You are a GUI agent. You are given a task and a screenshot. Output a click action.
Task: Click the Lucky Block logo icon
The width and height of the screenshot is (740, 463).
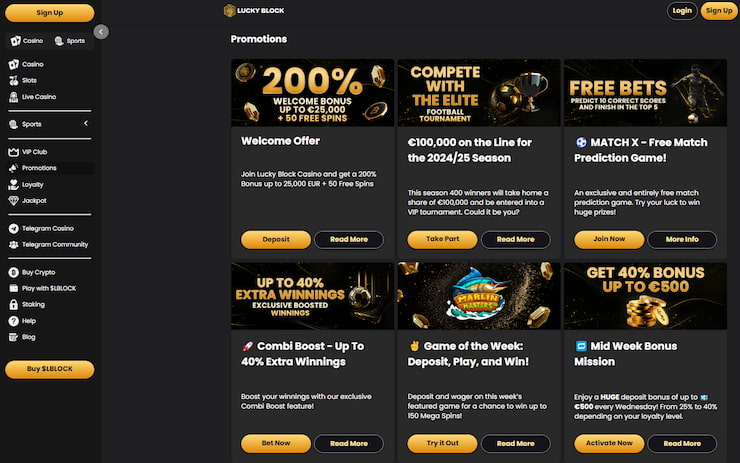point(229,10)
